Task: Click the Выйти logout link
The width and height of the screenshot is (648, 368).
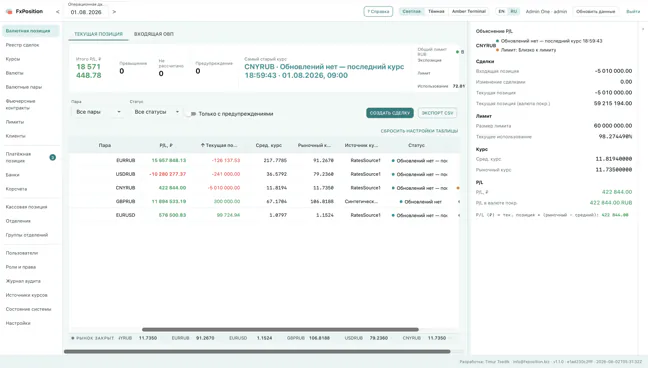Action: [633, 12]
